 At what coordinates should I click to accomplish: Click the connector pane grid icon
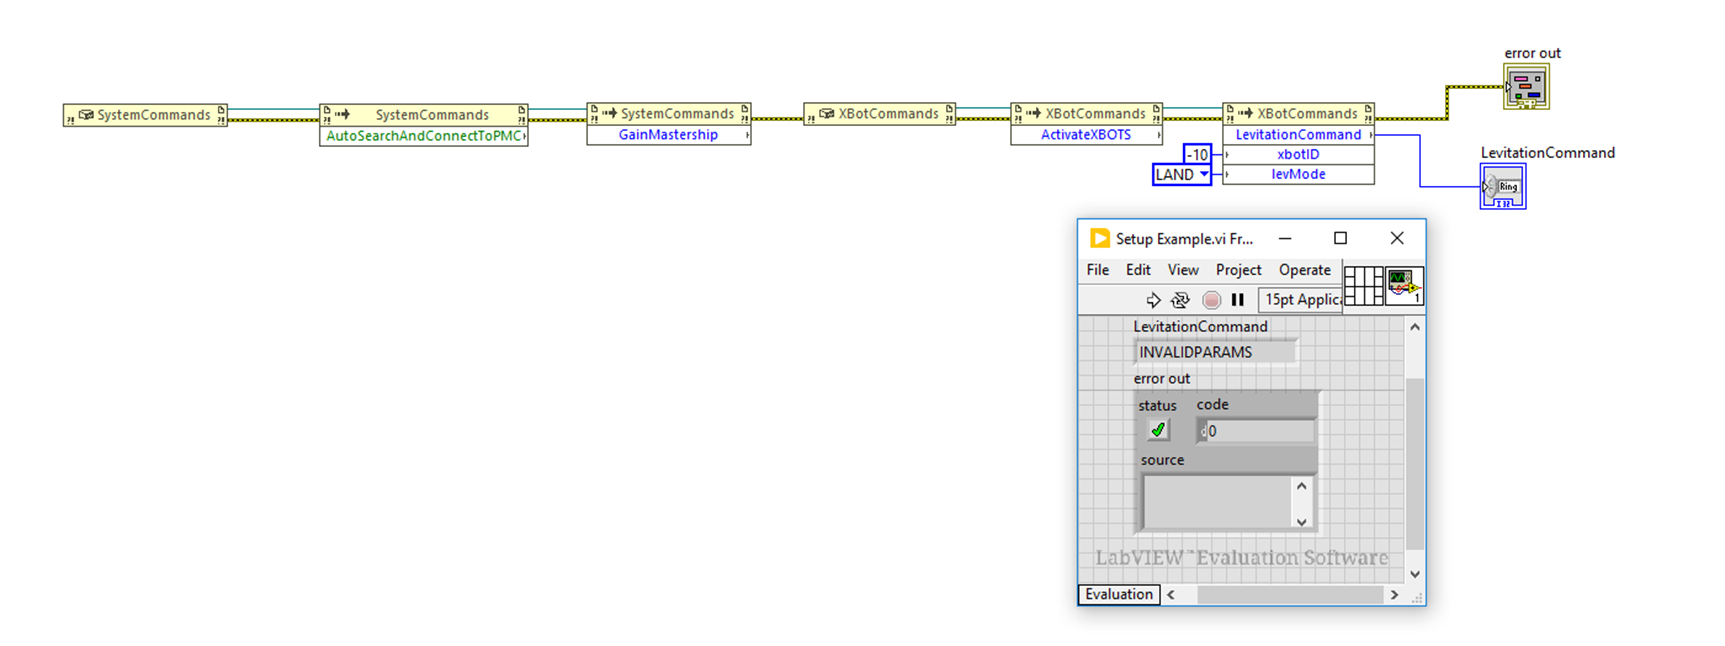[1363, 286]
